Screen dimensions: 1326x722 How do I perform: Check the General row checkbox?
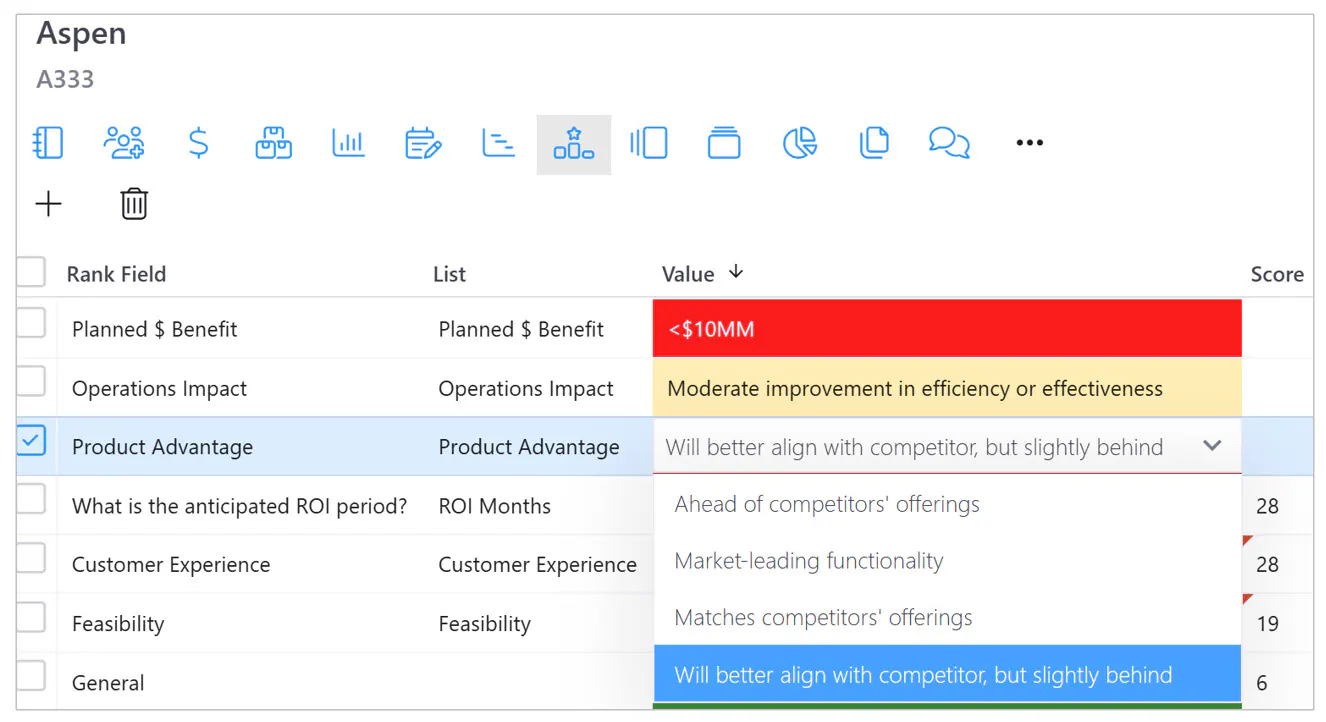pyautogui.click(x=31, y=677)
